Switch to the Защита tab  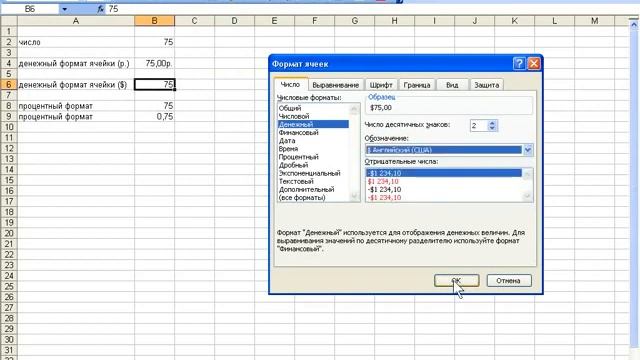487,85
